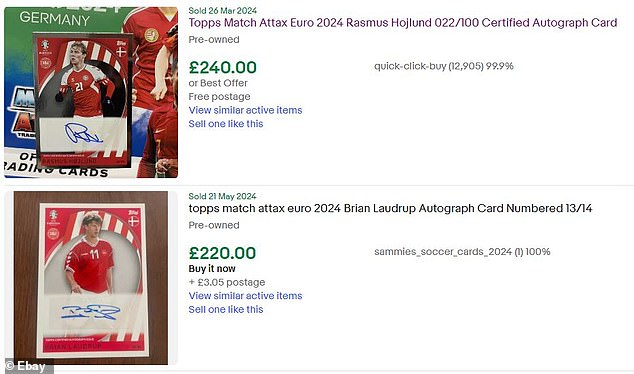The height and width of the screenshot is (374, 634).
Task: Click Sell one like this for Laudrup card
Action: tap(226, 309)
